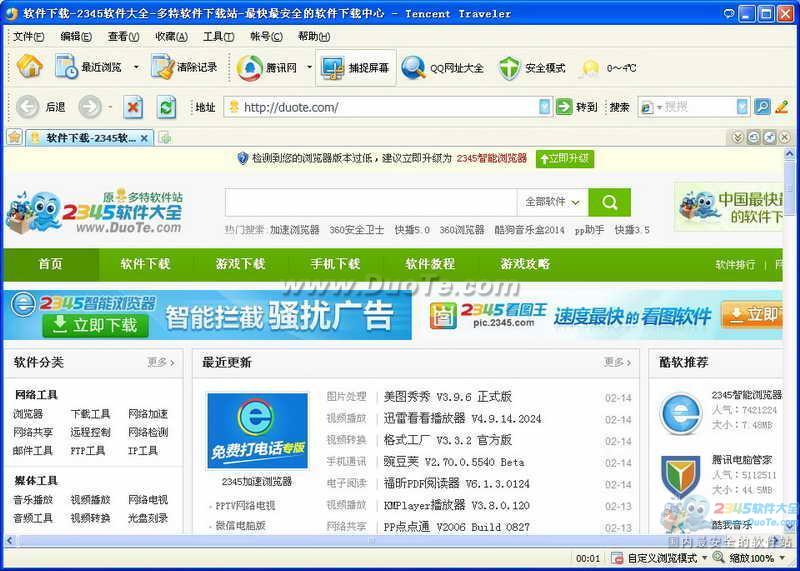
Task: Open the Tencent site icon
Action: point(249,67)
